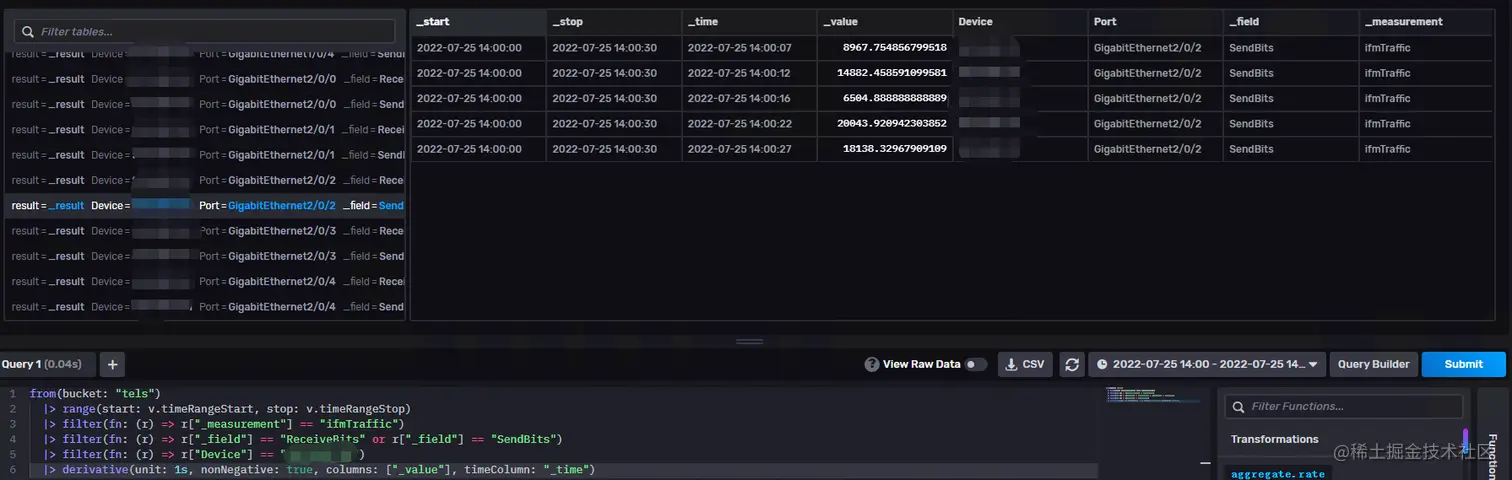
Task: Click the Transformations section heading
Action: click(1274, 439)
